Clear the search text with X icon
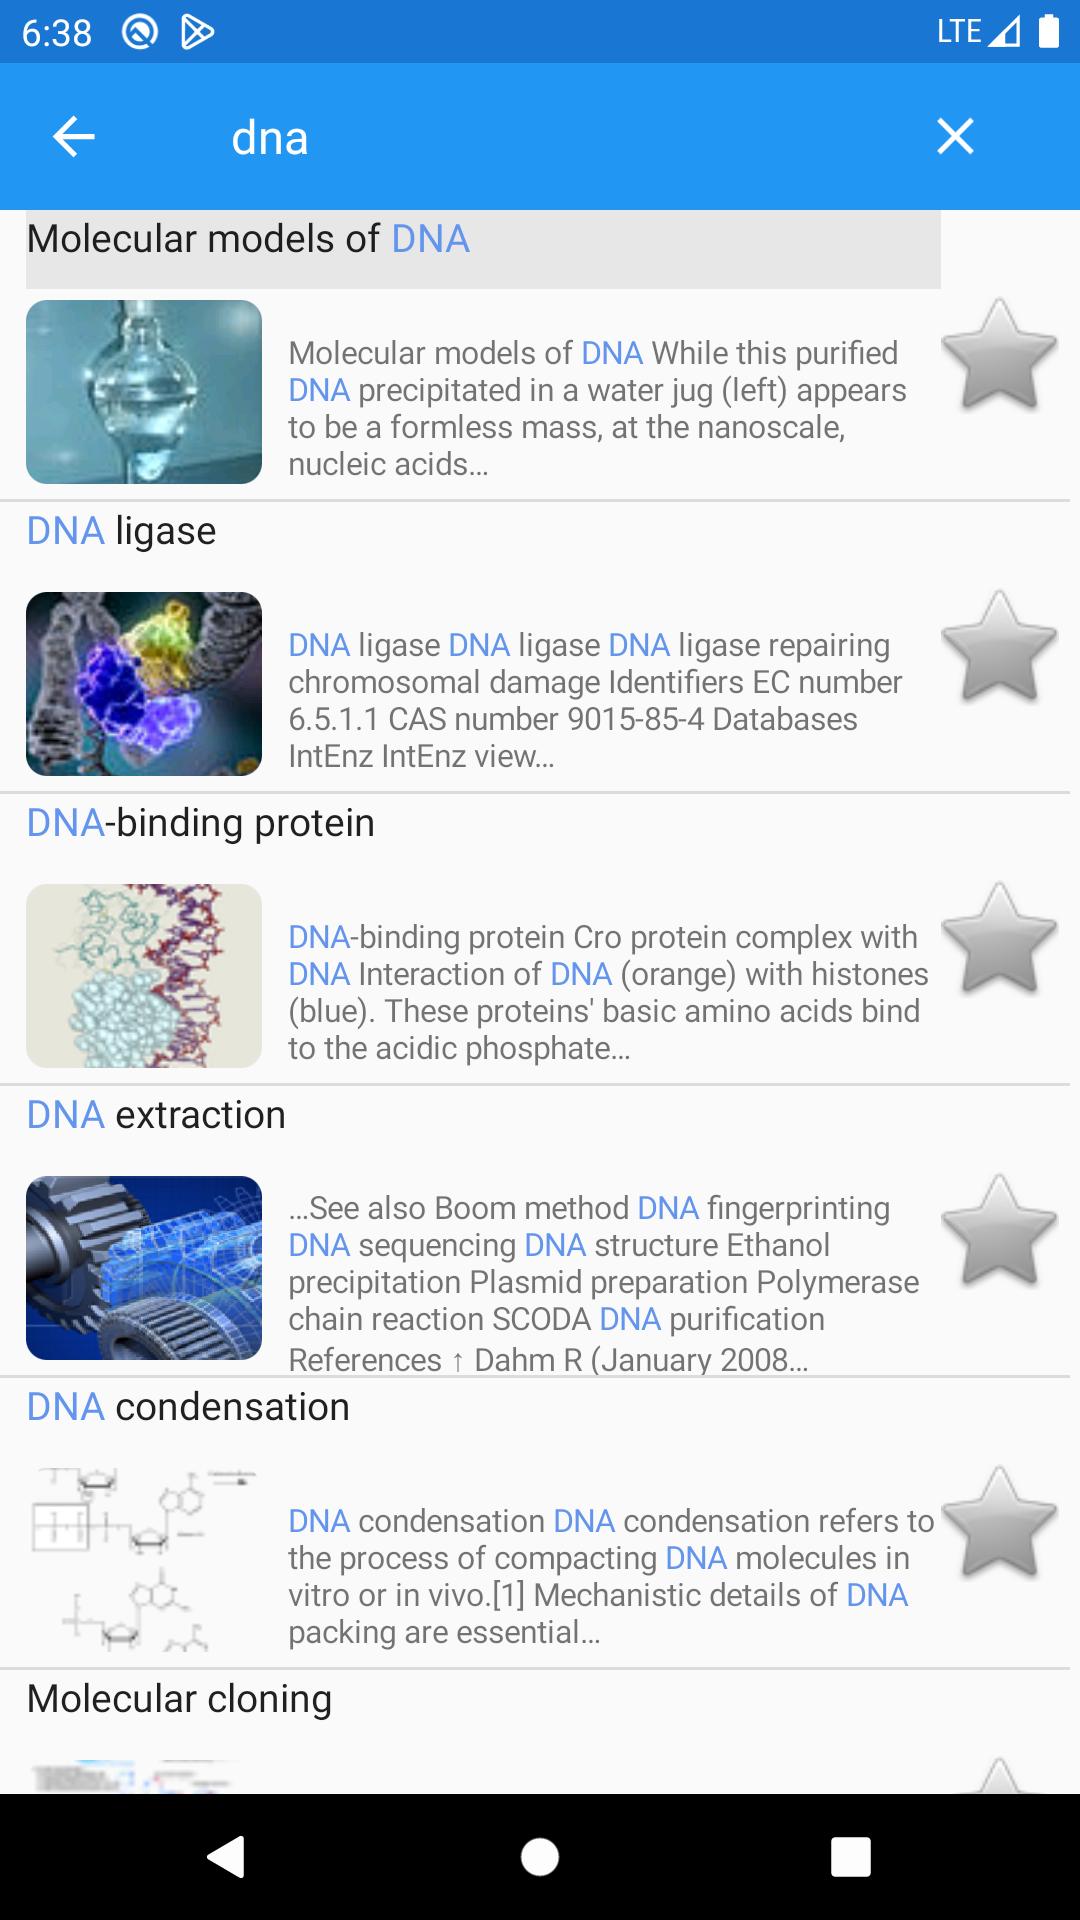This screenshot has width=1080, height=1920. point(955,137)
